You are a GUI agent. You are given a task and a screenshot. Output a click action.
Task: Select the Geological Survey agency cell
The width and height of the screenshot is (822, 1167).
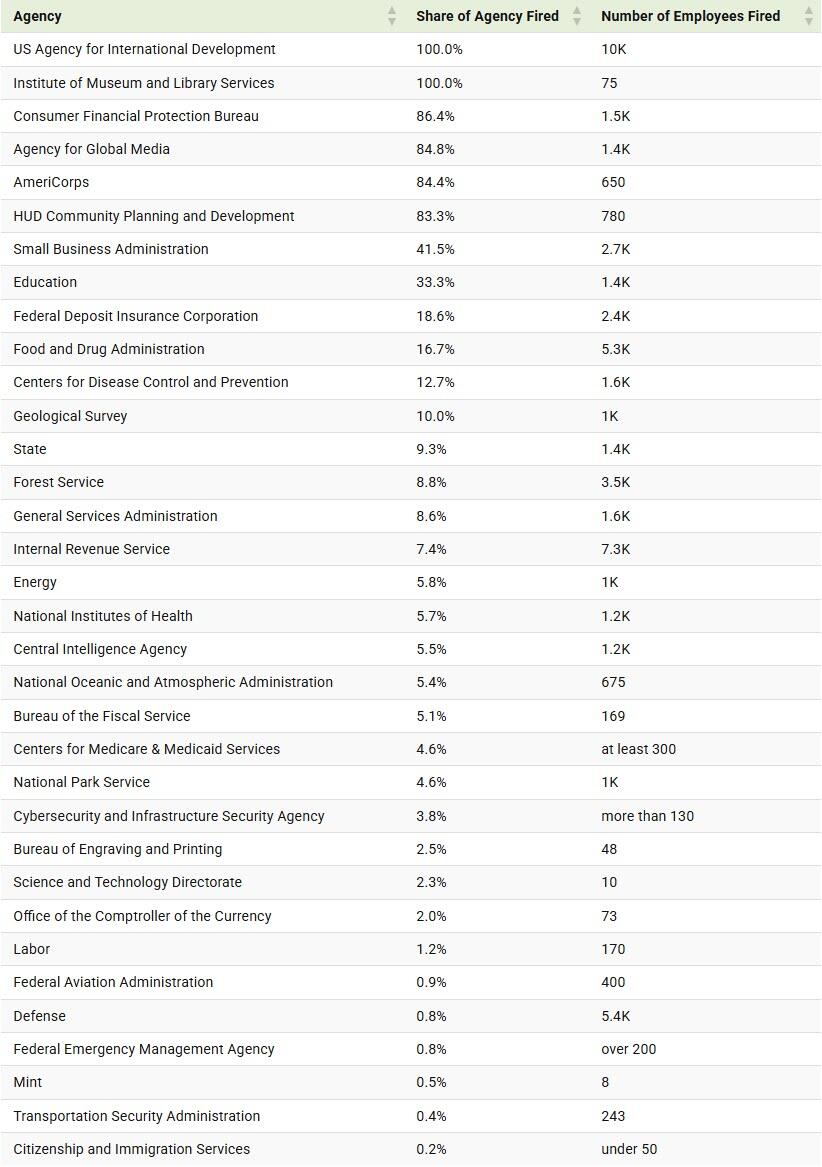pyautogui.click(x=70, y=416)
